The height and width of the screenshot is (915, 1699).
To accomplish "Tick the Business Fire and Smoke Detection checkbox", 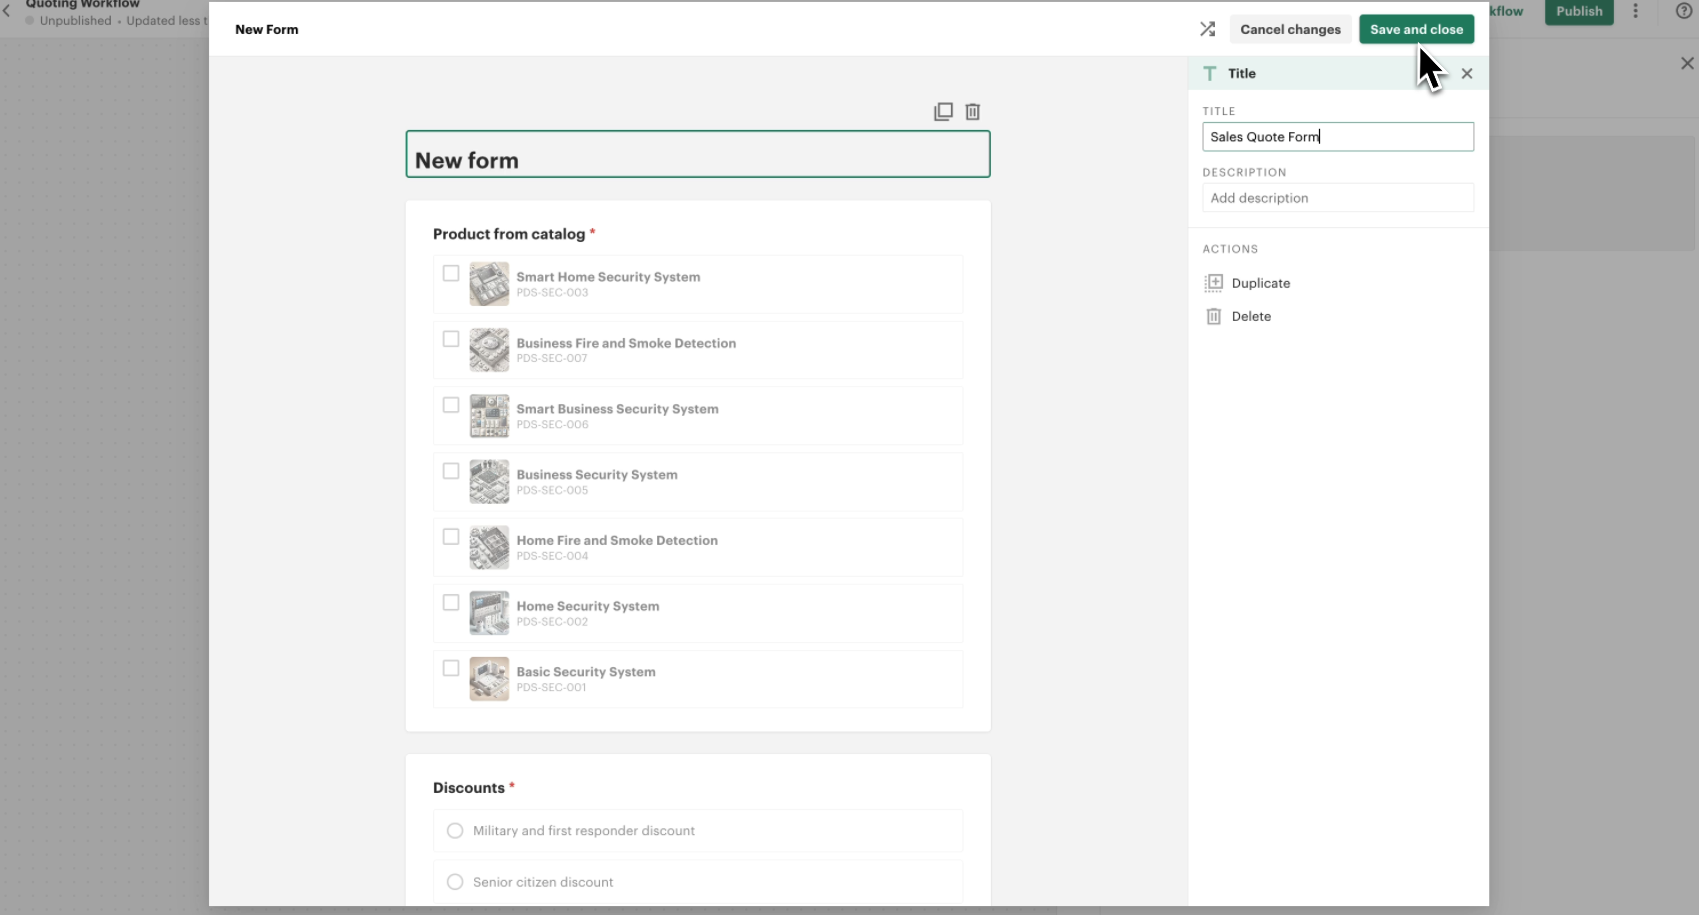I will click(451, 339).
